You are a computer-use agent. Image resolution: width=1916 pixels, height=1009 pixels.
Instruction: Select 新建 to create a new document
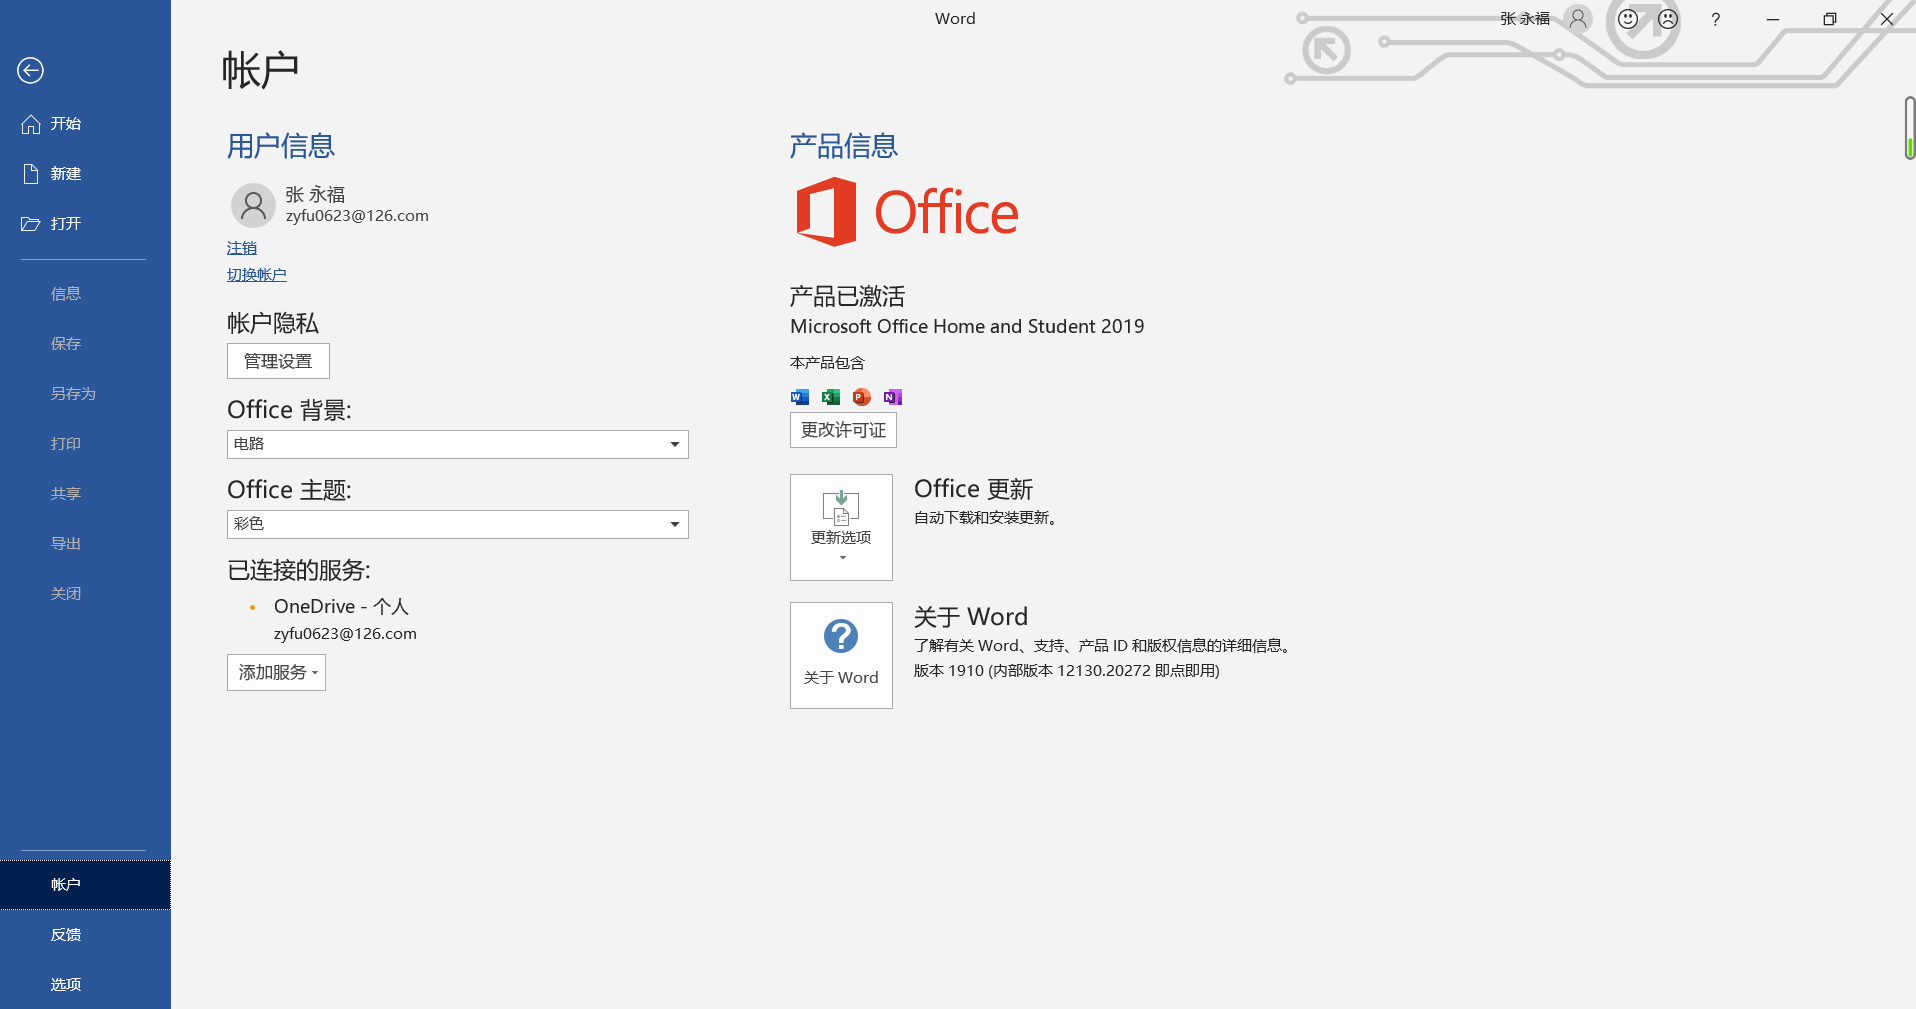(85, 174)
